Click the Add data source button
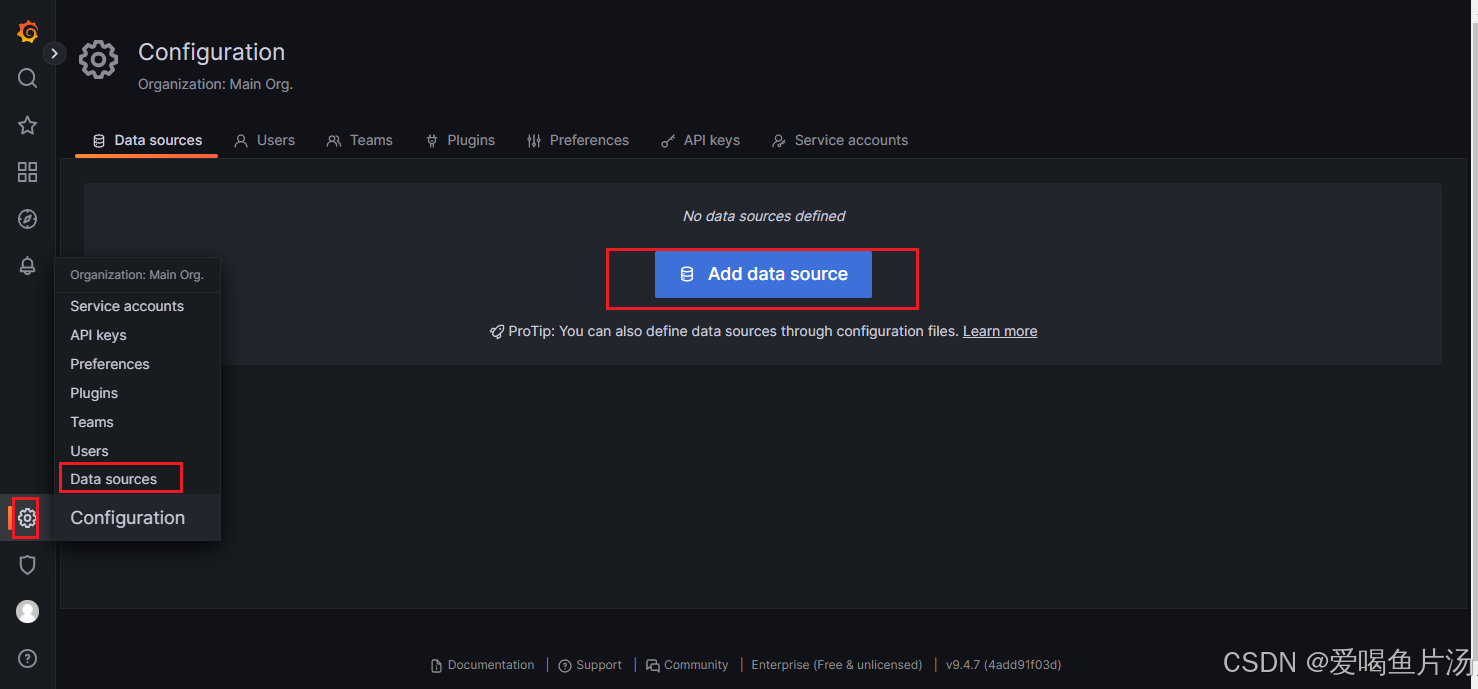This screenshot has width=1478, height=689. coord(763,274)
